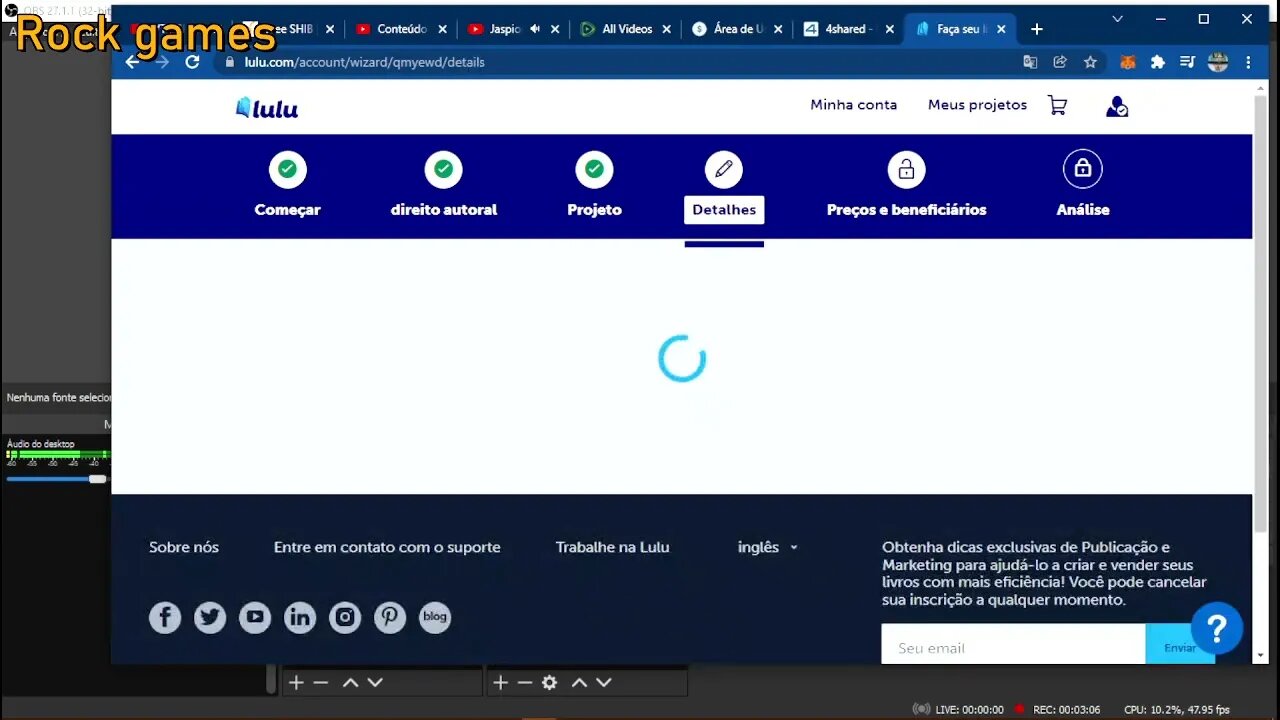
Task: Open Trabalhe na Lulu link
Action: click(x=612, y=547)
